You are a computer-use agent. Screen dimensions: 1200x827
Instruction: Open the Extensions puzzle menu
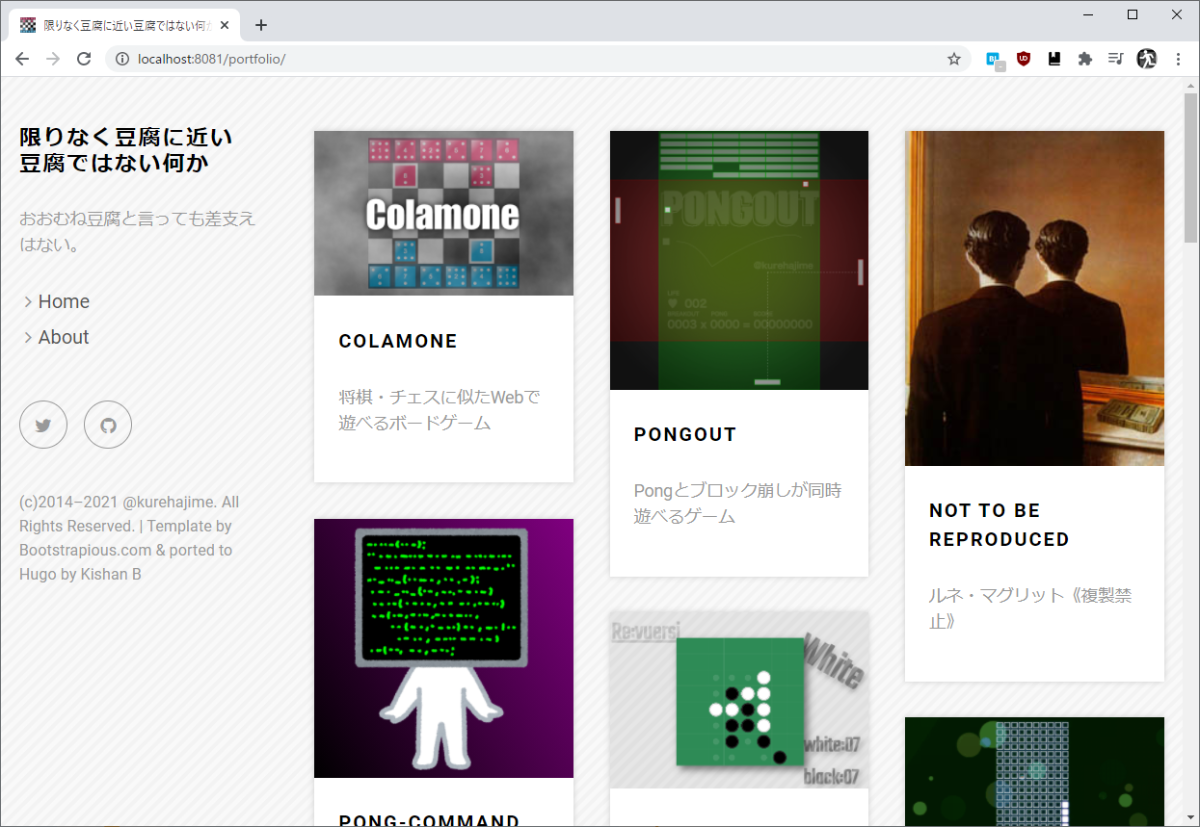tap(1085, 59)
